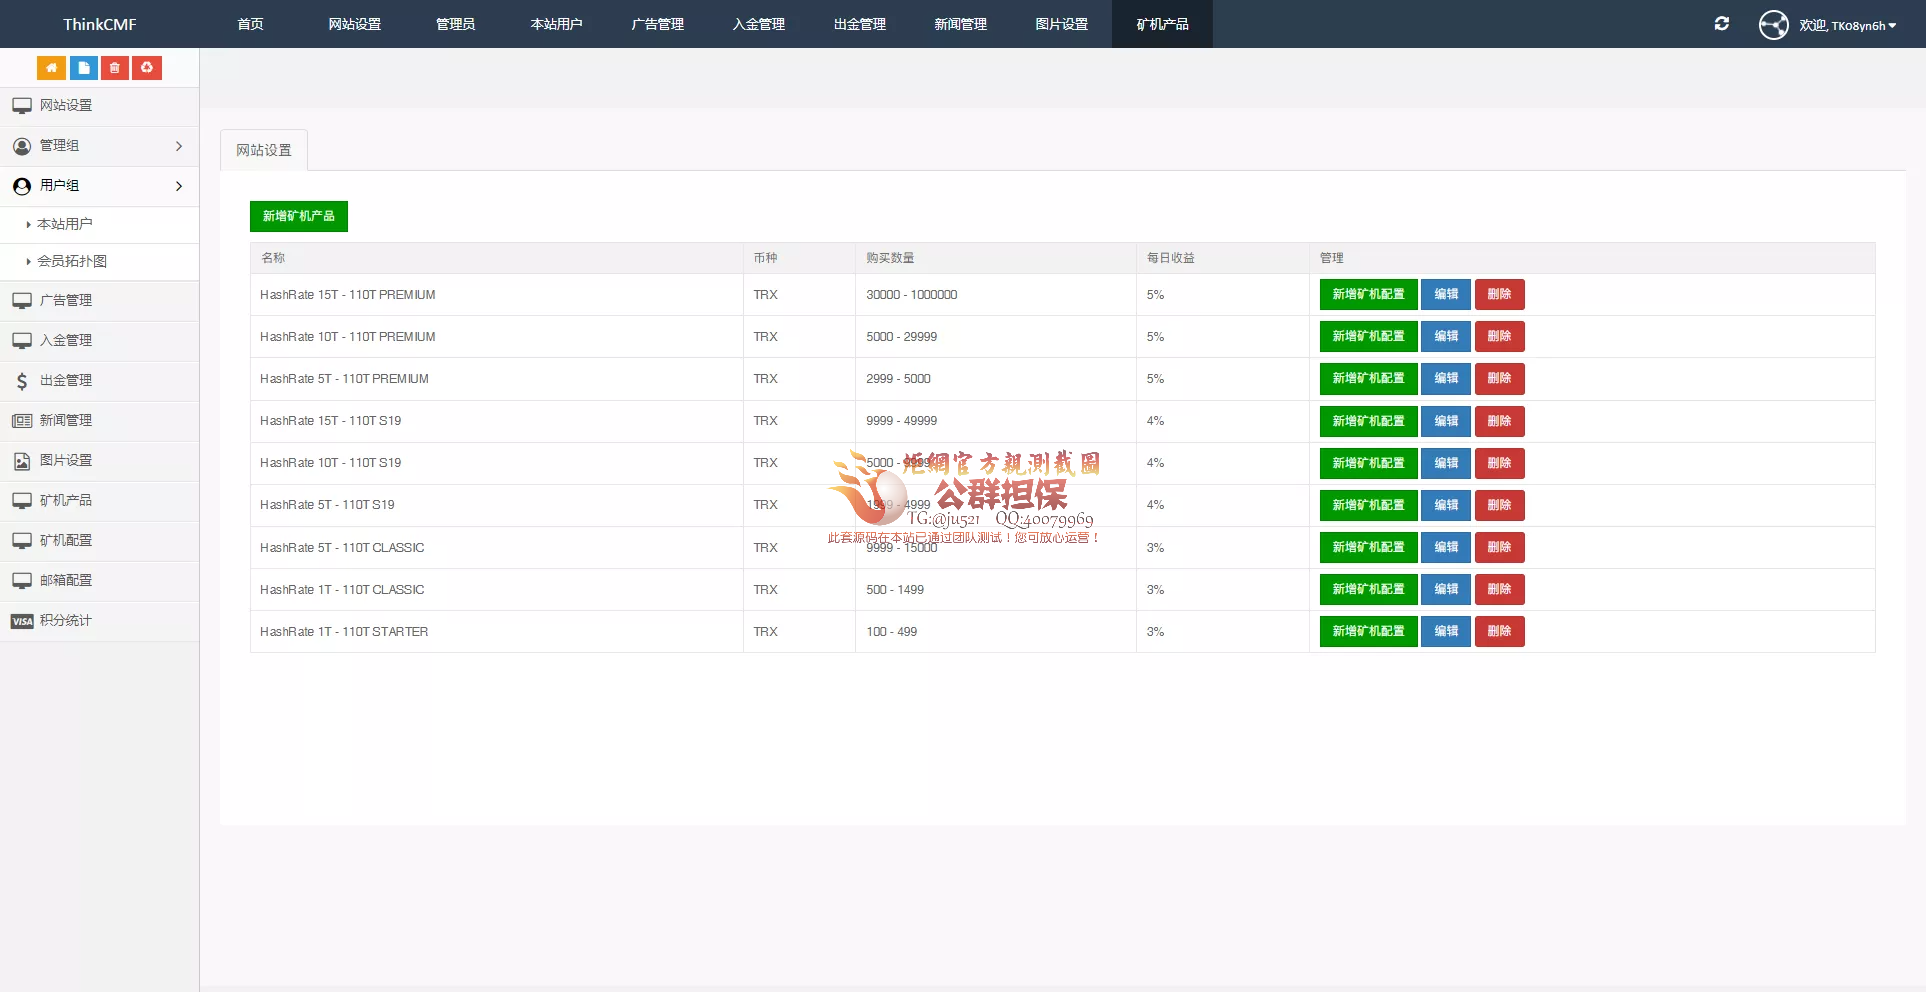
Task: Switch to the 网站设置 tab
Action: click(x=264, y=150)
